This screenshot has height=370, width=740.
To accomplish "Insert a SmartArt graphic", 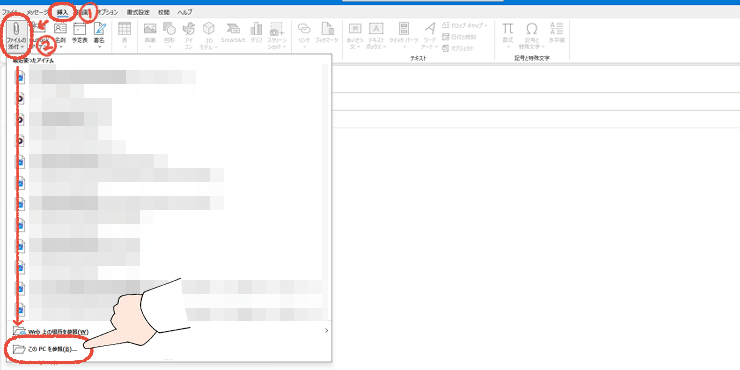I will click(x=233, y=33).
